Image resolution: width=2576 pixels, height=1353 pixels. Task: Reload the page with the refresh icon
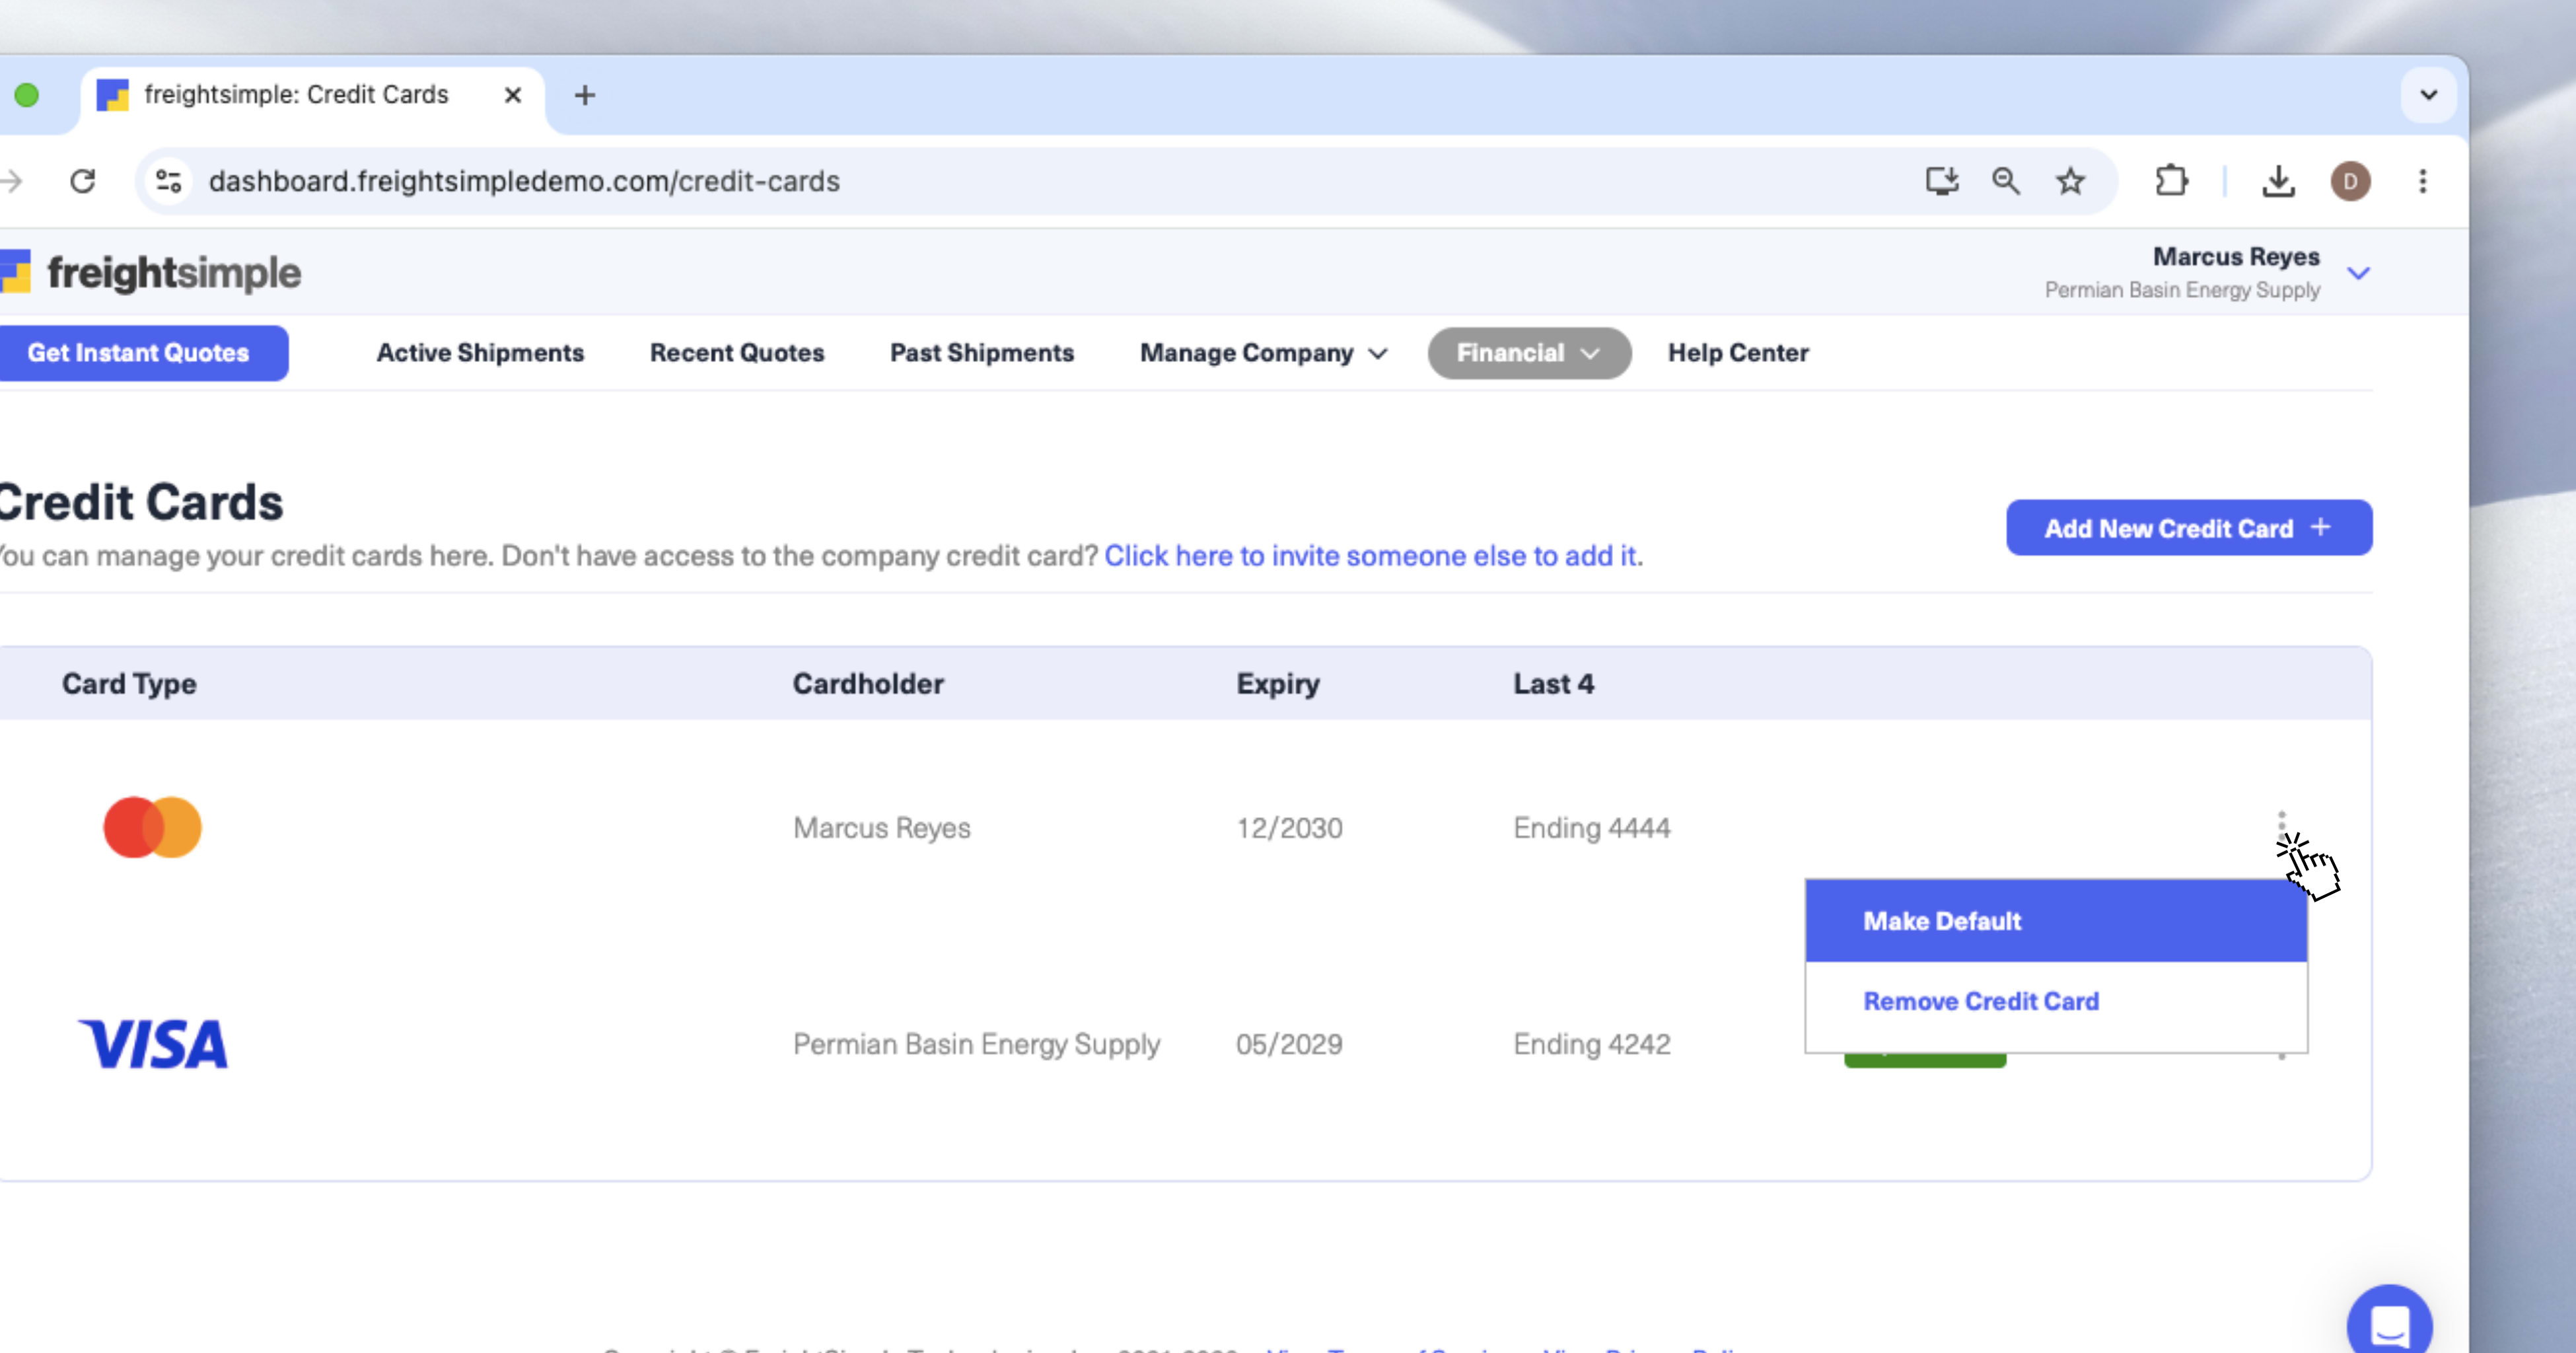coord(83,181)
